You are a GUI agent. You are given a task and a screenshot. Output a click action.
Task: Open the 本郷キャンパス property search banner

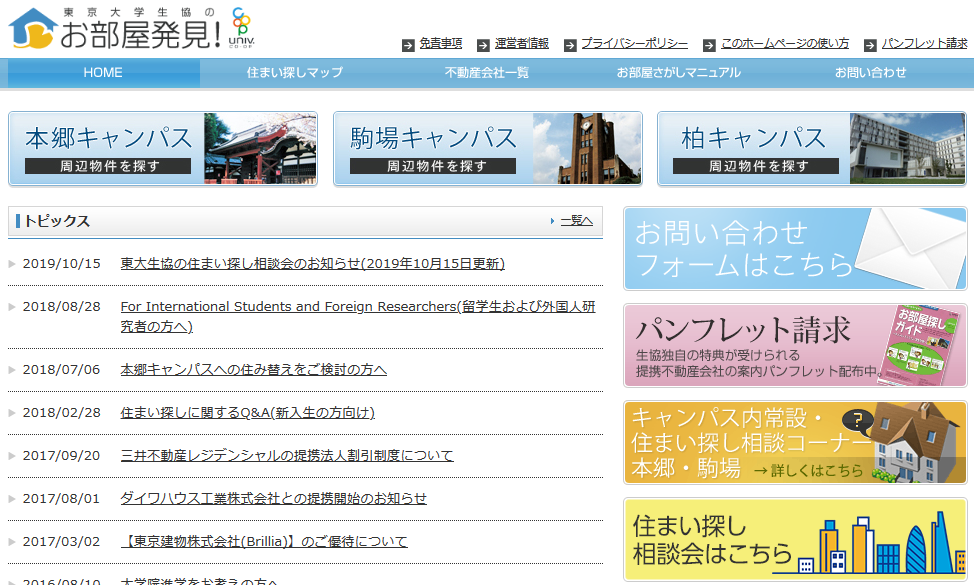(x=163, y=149)
